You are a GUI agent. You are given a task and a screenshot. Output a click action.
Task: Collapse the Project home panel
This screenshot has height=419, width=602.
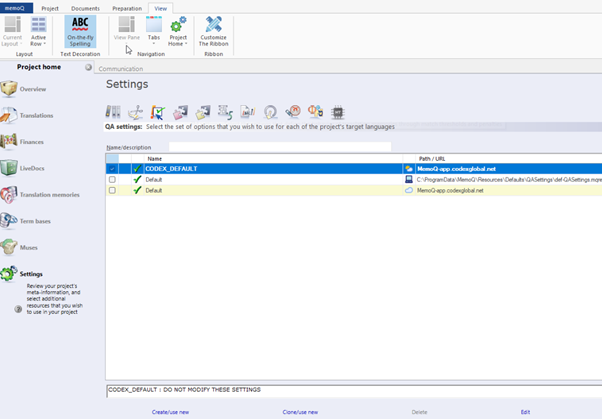88,67
